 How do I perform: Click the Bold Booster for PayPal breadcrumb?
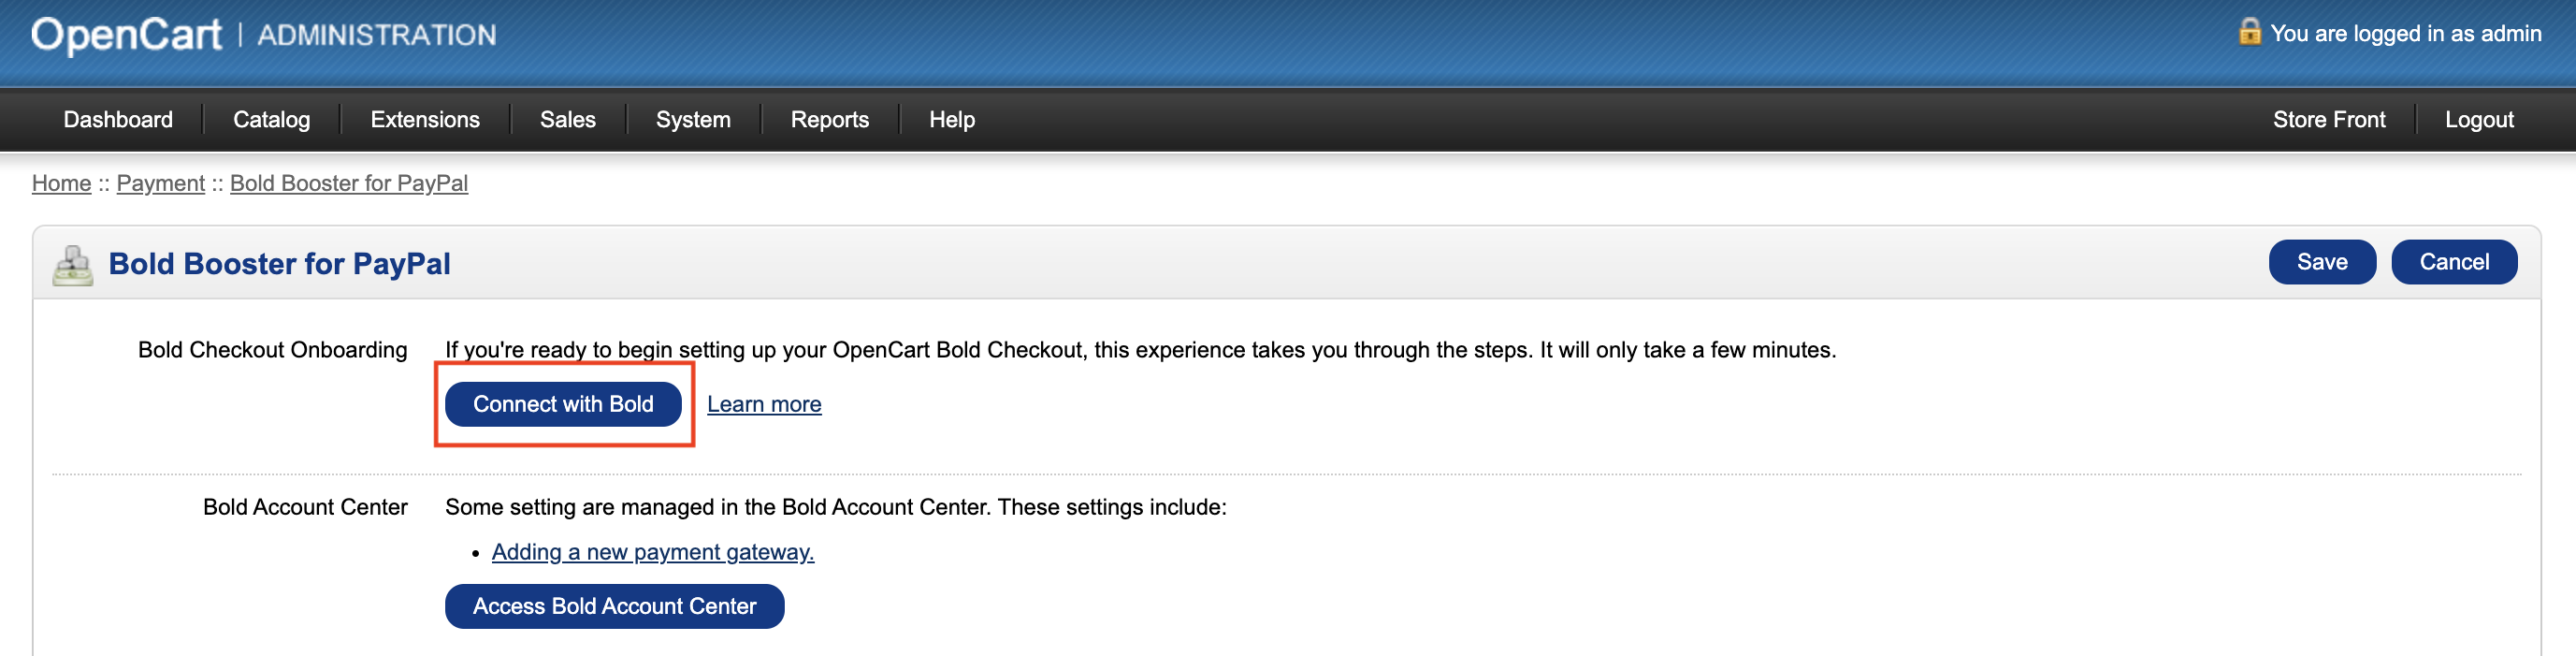[x=348, y=183]
